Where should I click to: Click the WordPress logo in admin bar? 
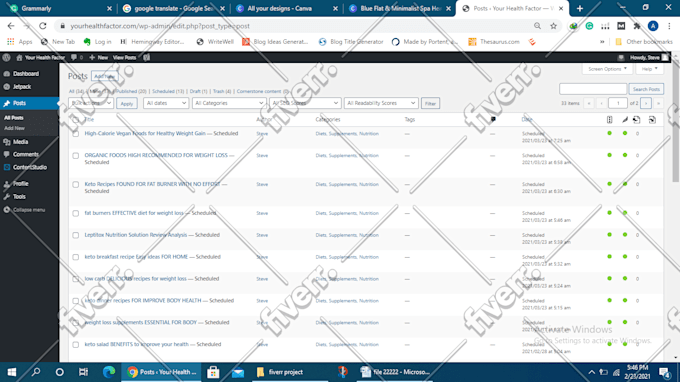point(6,57)
